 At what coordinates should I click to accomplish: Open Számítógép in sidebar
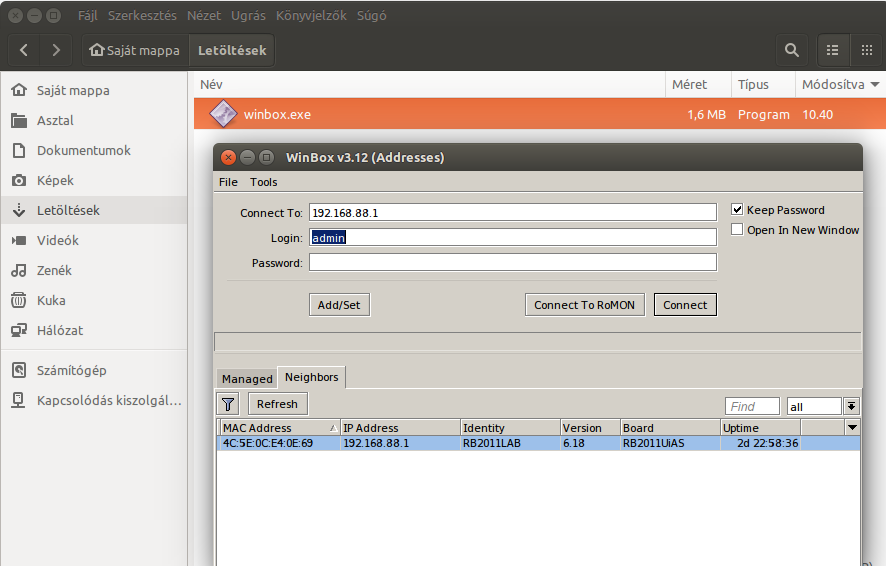point(94,371)
